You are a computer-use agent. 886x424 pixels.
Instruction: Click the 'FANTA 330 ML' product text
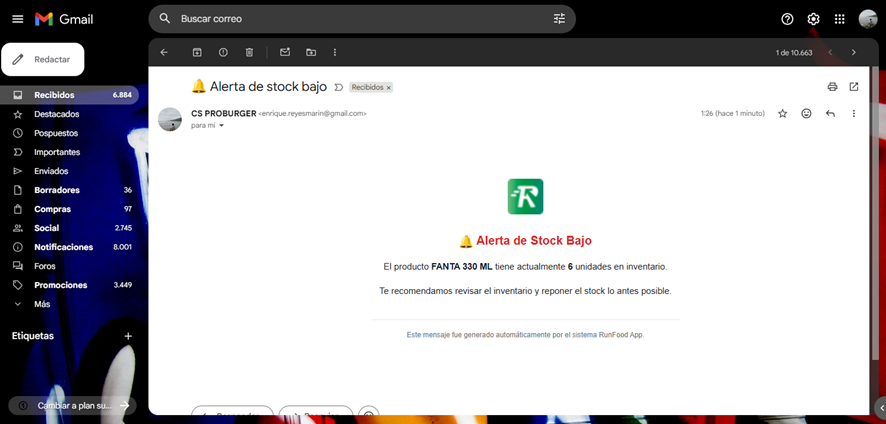pyautogui.click(x=462, y=266)
